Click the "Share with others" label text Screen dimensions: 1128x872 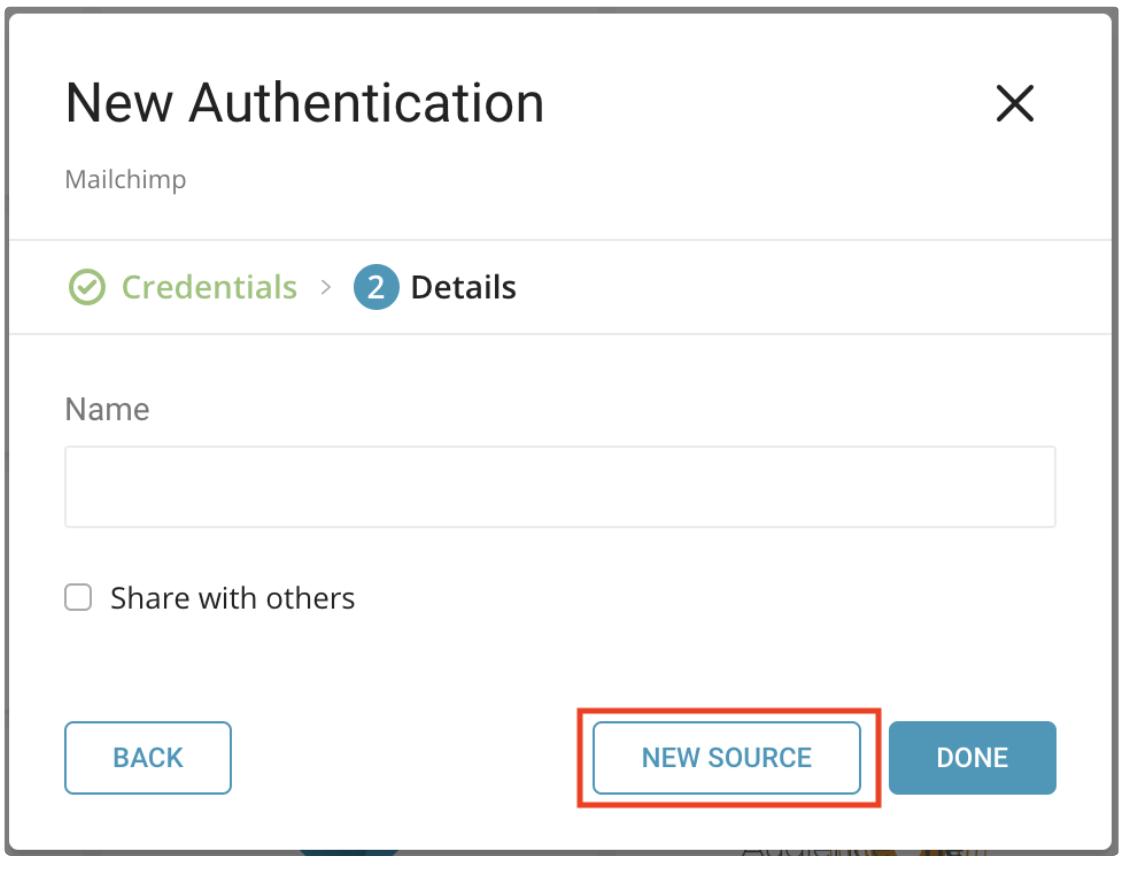(x=232, y=598)
